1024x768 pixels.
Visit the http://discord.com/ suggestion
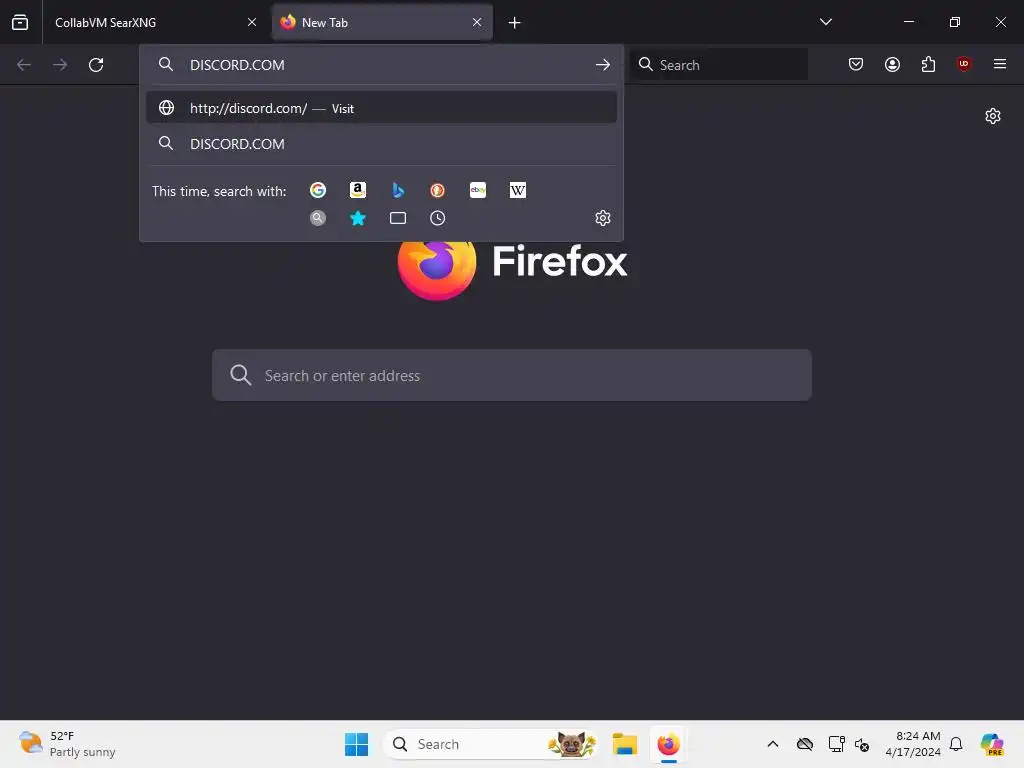pos(381,108)
